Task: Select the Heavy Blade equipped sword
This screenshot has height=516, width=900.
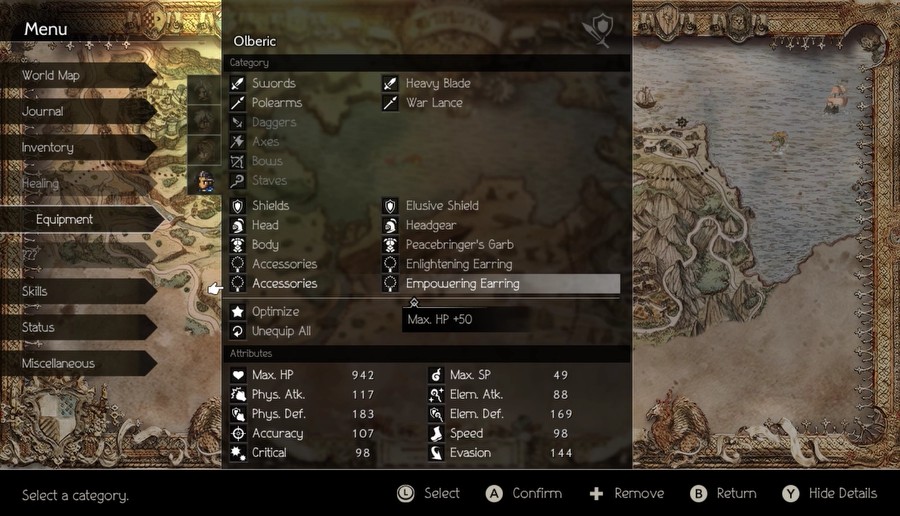Action: pos(437,83)
